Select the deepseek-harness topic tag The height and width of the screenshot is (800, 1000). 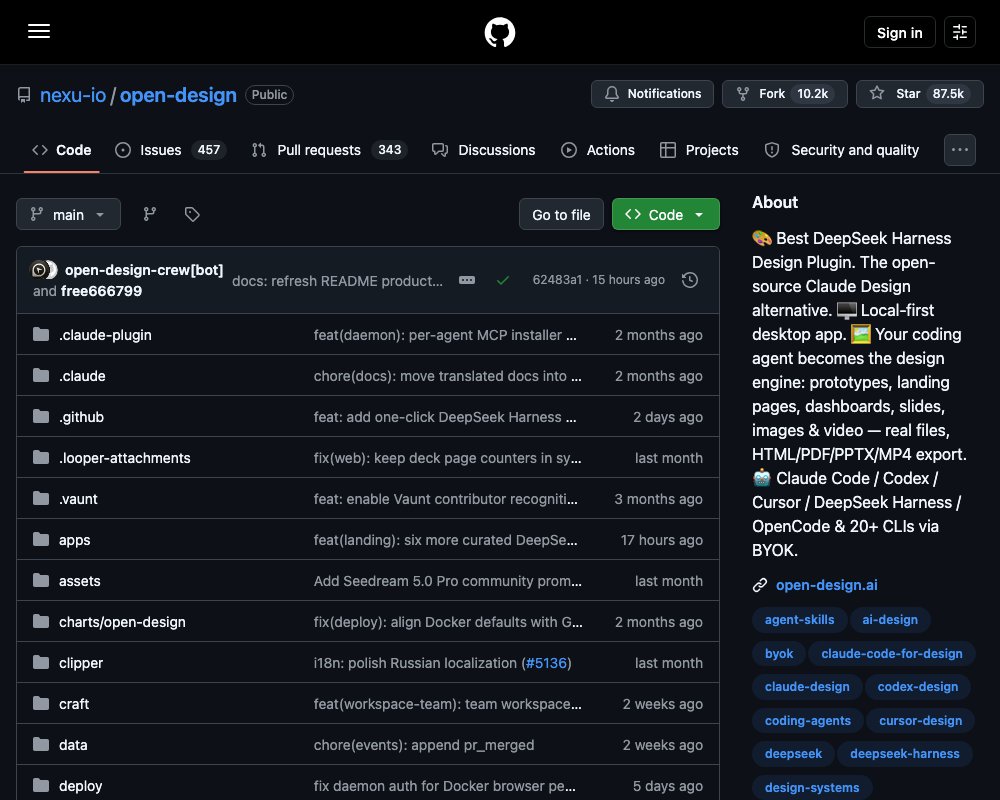[905, 754]
